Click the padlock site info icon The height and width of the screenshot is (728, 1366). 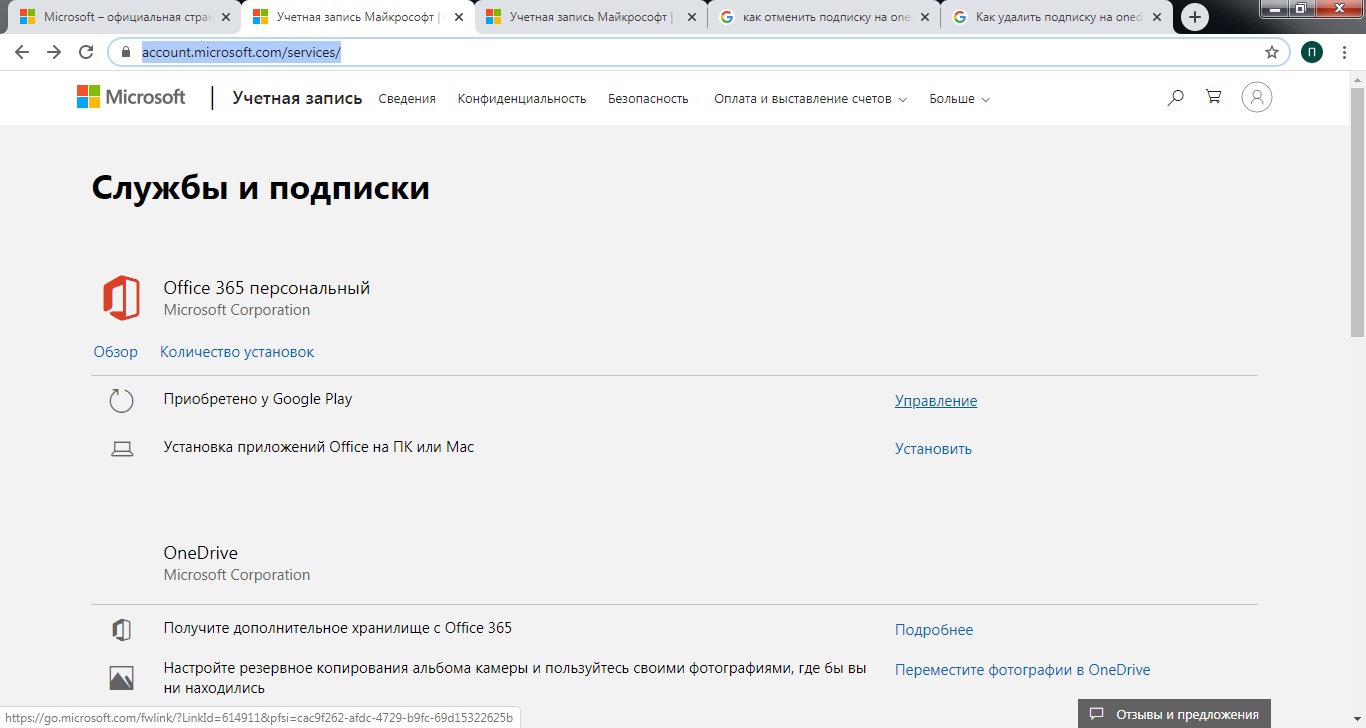[x=126, y=52]
